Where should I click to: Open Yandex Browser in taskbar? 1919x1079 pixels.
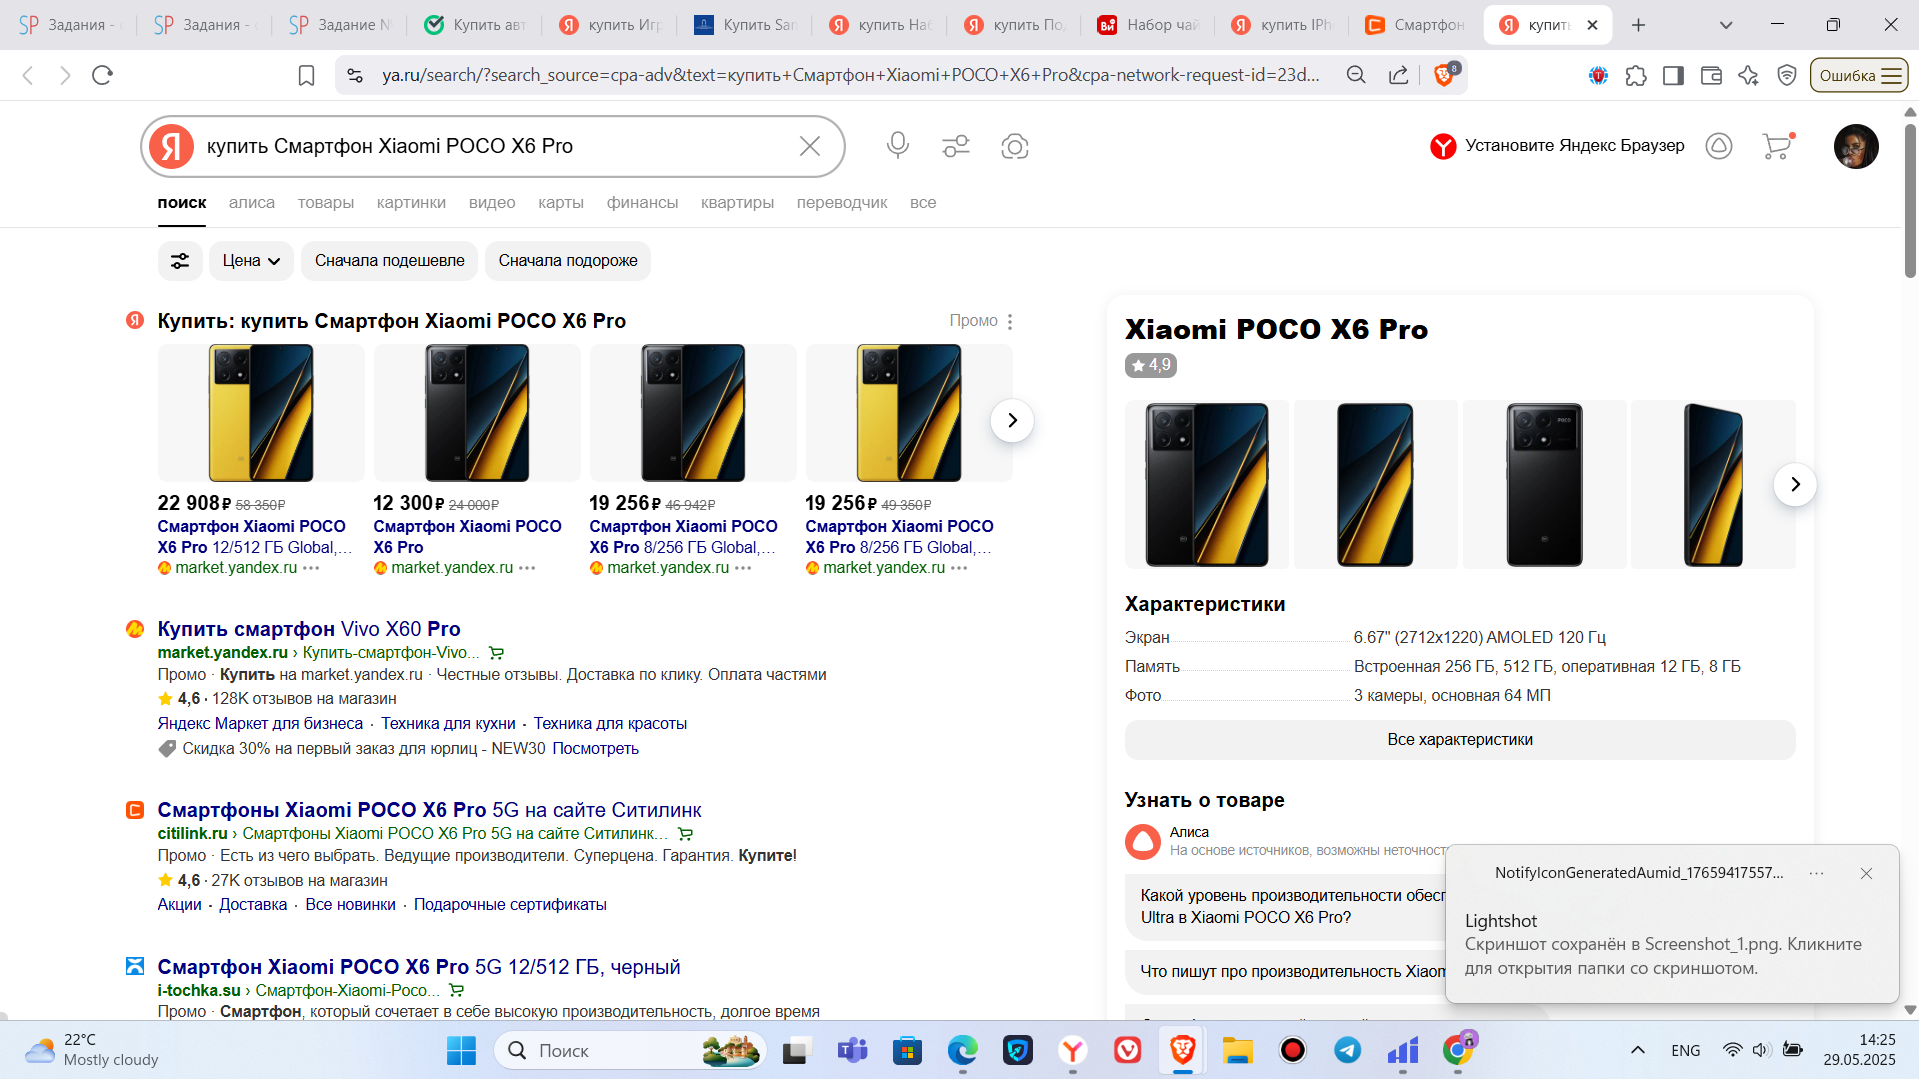tap(1073, 1050)
